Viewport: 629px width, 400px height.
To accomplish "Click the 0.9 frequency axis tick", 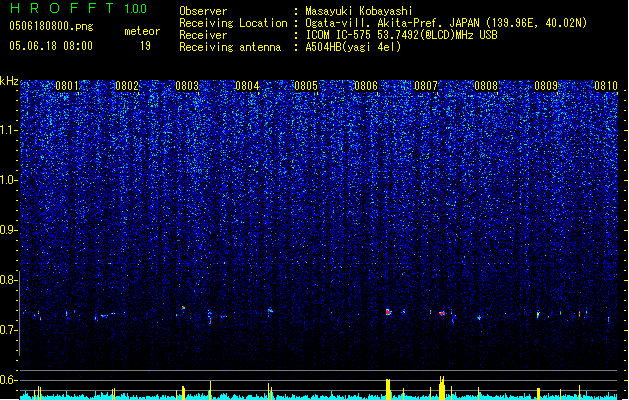I will coord(9,230).
